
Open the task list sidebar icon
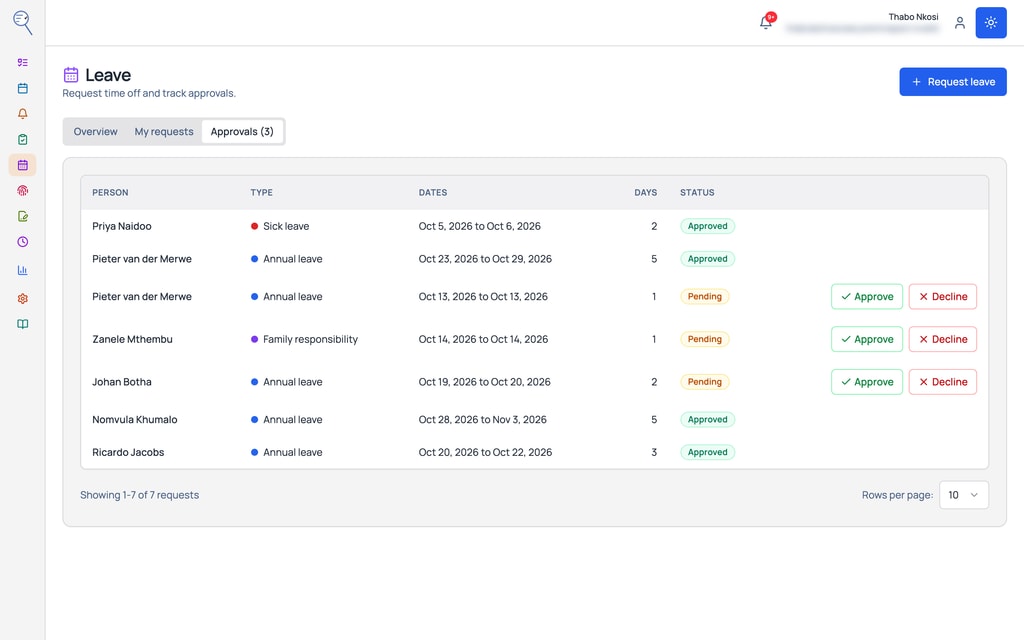coord(22,63)
